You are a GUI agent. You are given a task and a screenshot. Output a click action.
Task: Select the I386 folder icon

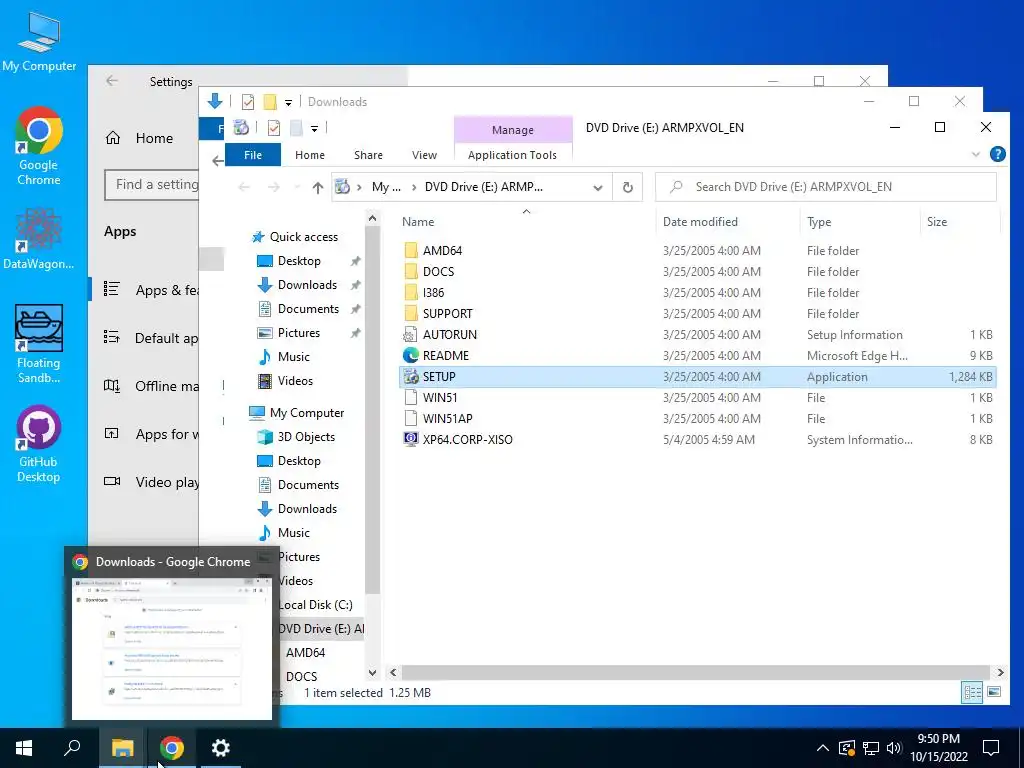pos(411,292)
